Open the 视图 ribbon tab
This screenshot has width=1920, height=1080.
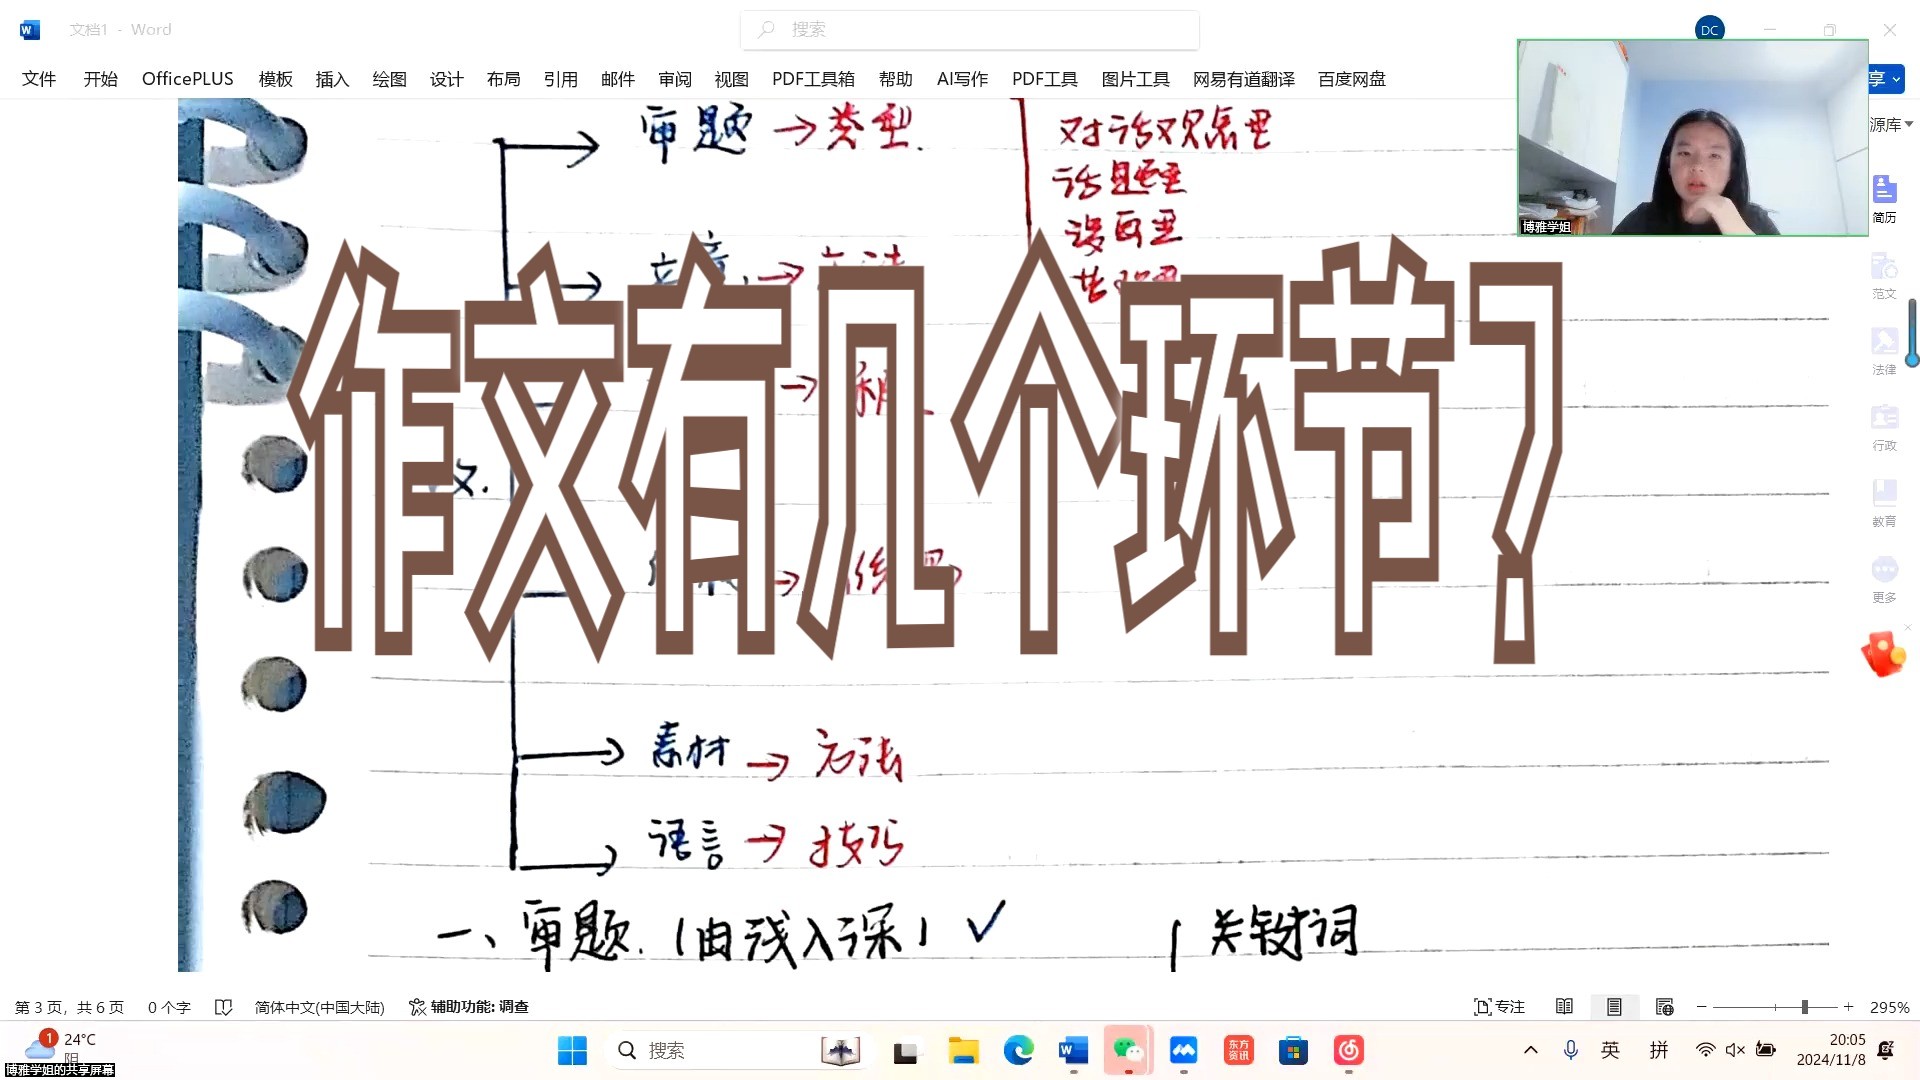click(731, 79)
